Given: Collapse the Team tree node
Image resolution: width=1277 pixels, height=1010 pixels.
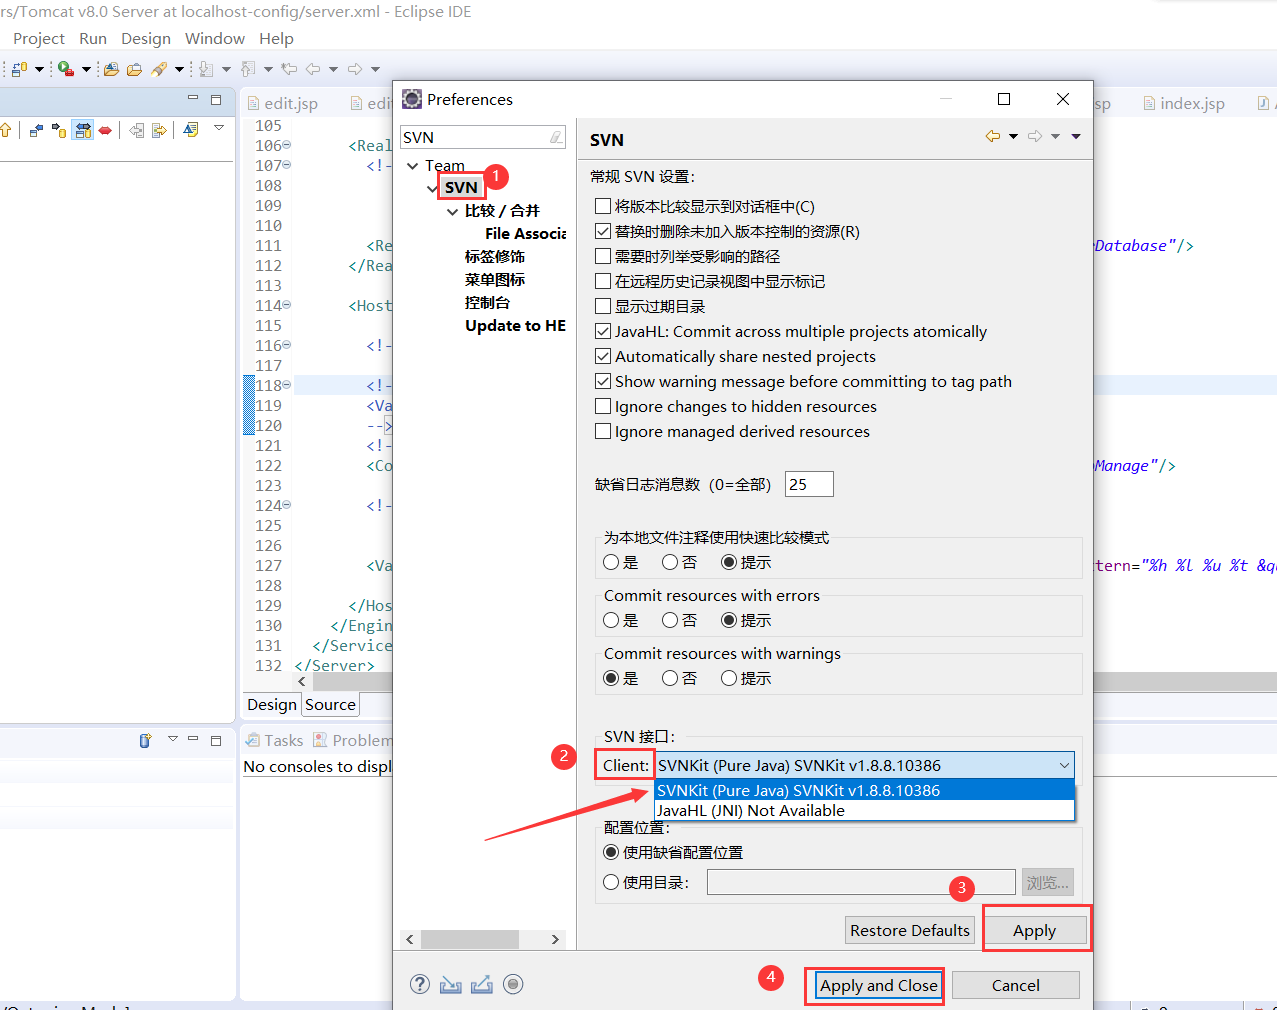Looking at the screenshot, I should (412, 166).
